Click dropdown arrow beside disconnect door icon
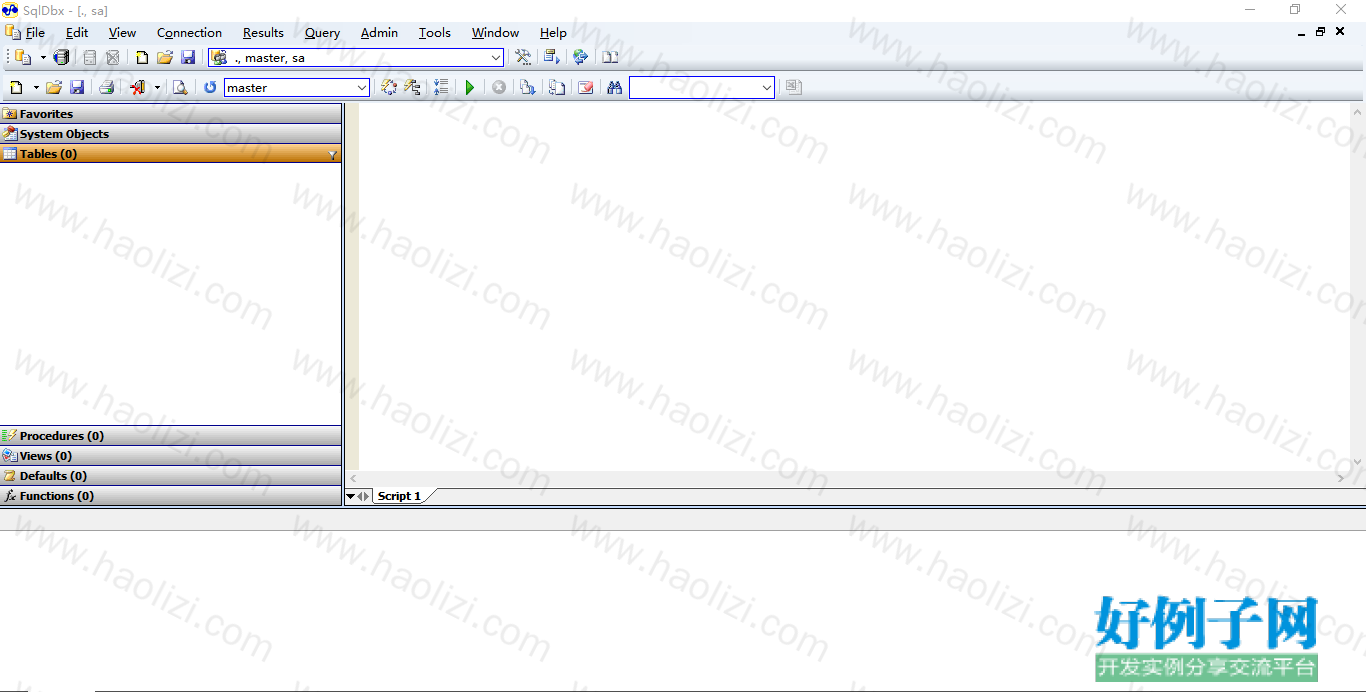Screen dimensions: 1366x692 [157, 88]
